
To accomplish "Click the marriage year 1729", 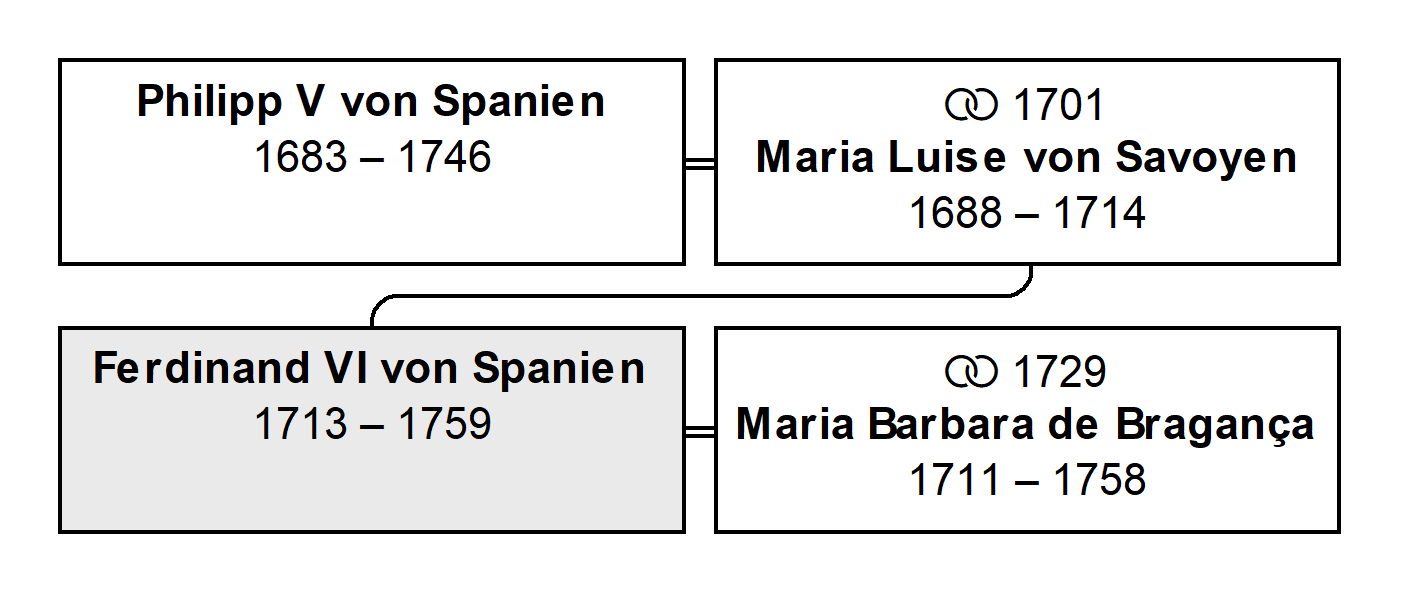I will click(x=1060, y=373).
